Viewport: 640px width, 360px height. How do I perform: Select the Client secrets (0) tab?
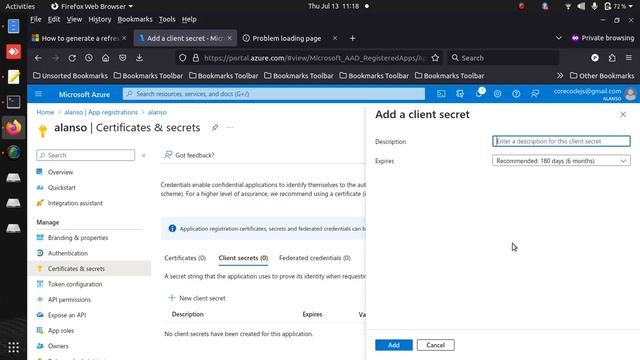pyautogui.click(x=243, y=258)
